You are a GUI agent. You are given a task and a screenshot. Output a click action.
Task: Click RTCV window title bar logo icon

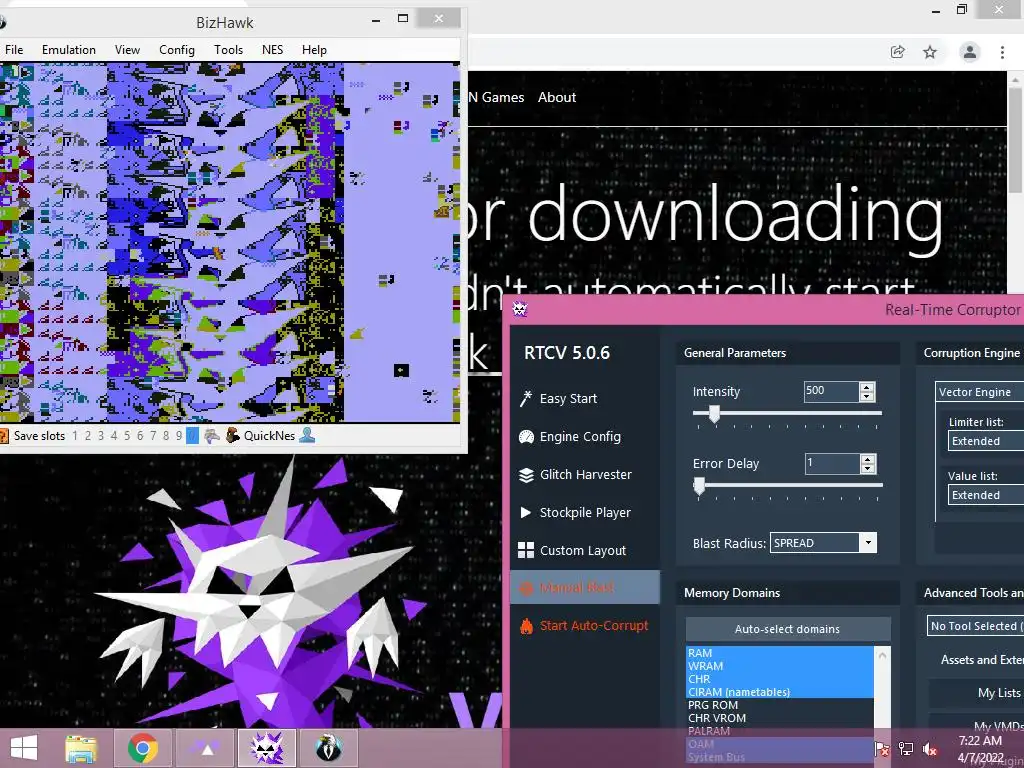pyautogui.click(x=520, y=309)
